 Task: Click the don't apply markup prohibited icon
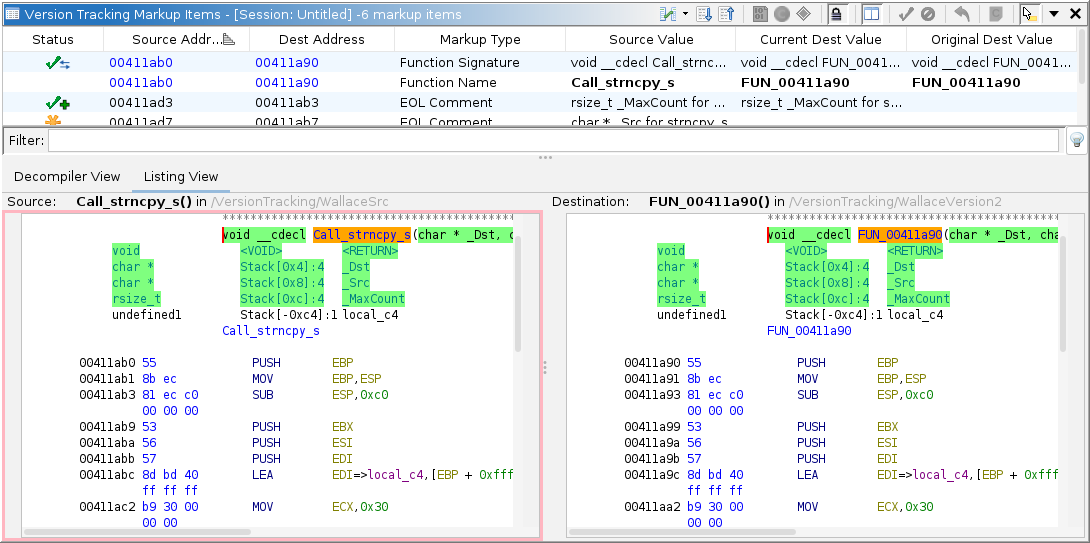point(928,14)
